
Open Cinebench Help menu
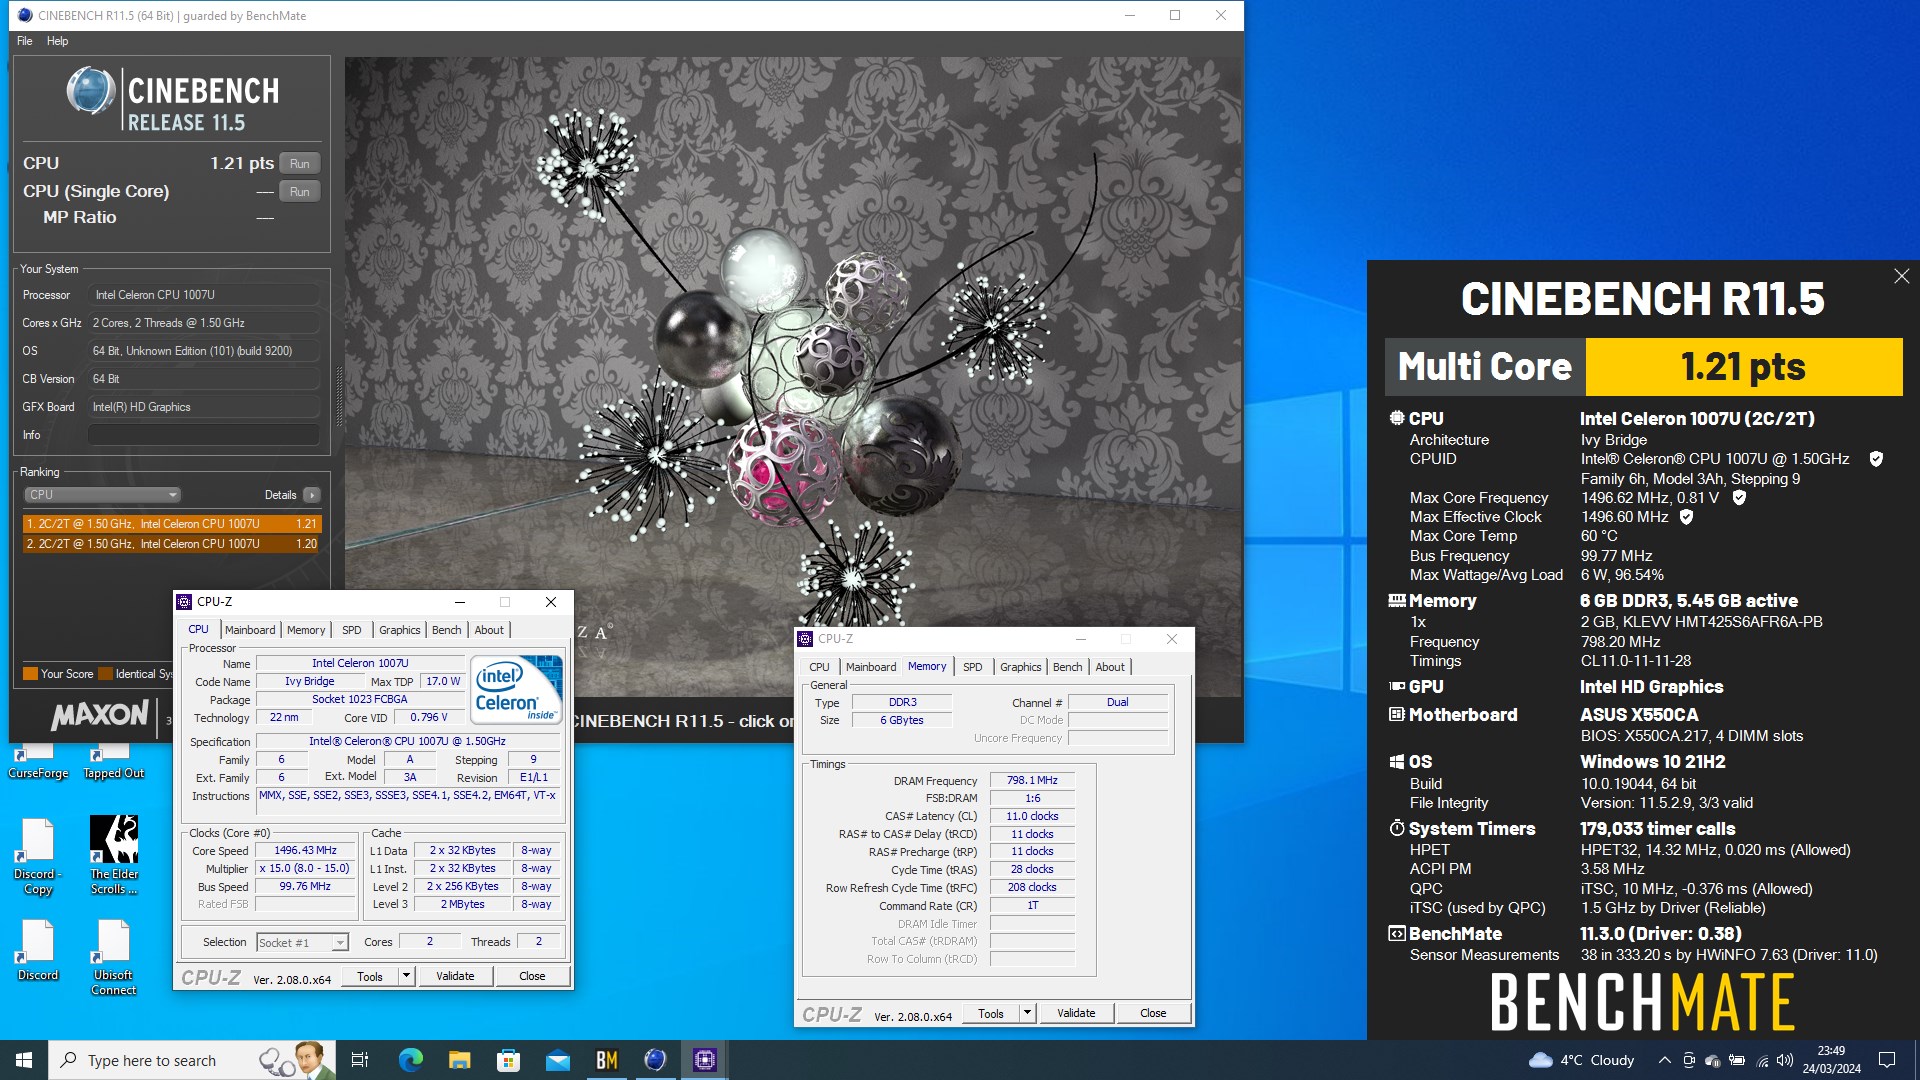(x=58, y=41)
